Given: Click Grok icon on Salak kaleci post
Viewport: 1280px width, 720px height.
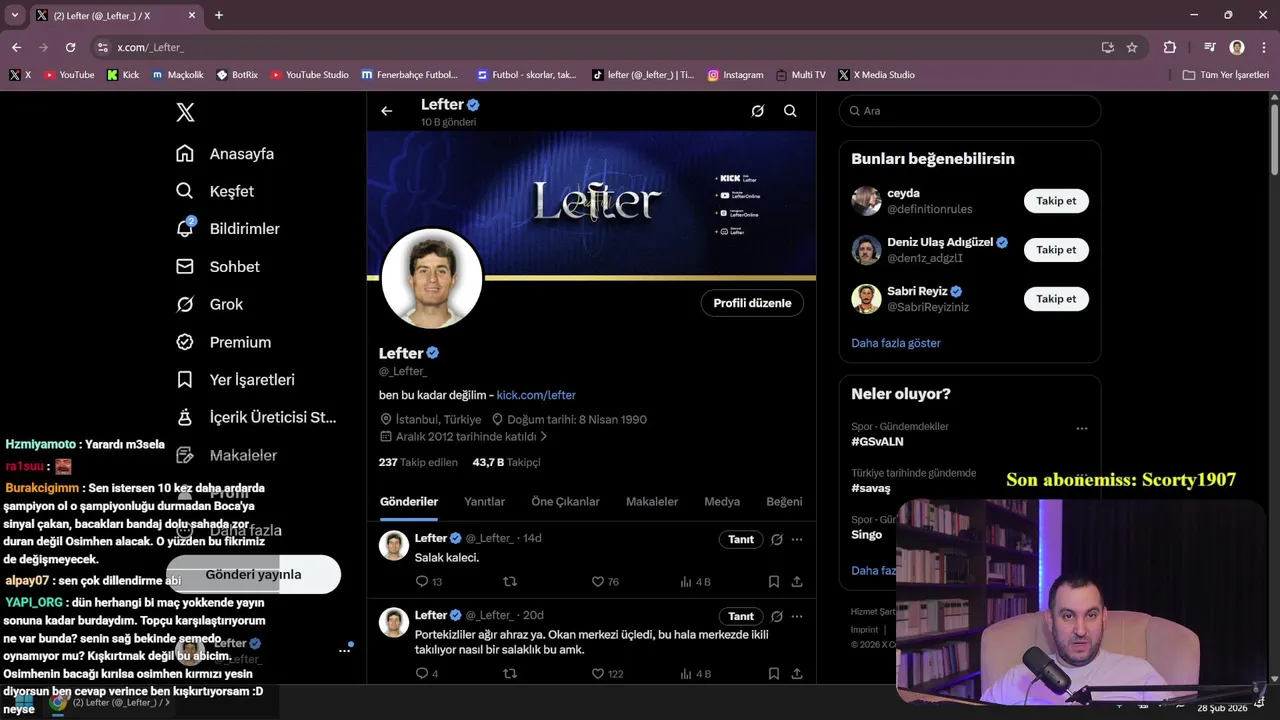Looking at the screenshot, I should click(777, 539).
